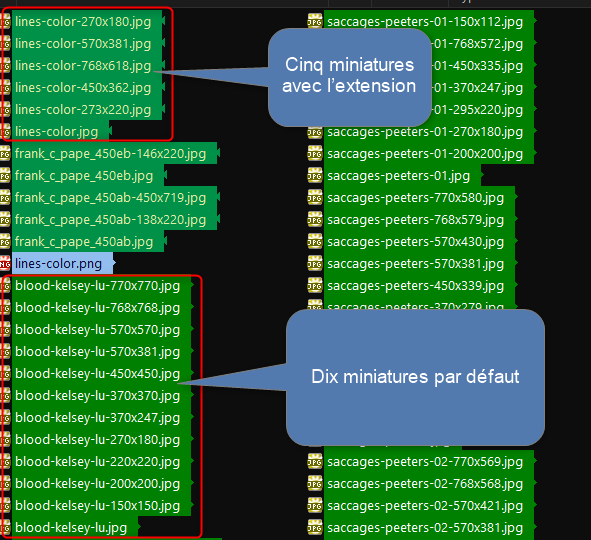Select the lines-color.png file
Image resolution: width=591 pixels, height=540 pixels.
(x=58, y=264)
